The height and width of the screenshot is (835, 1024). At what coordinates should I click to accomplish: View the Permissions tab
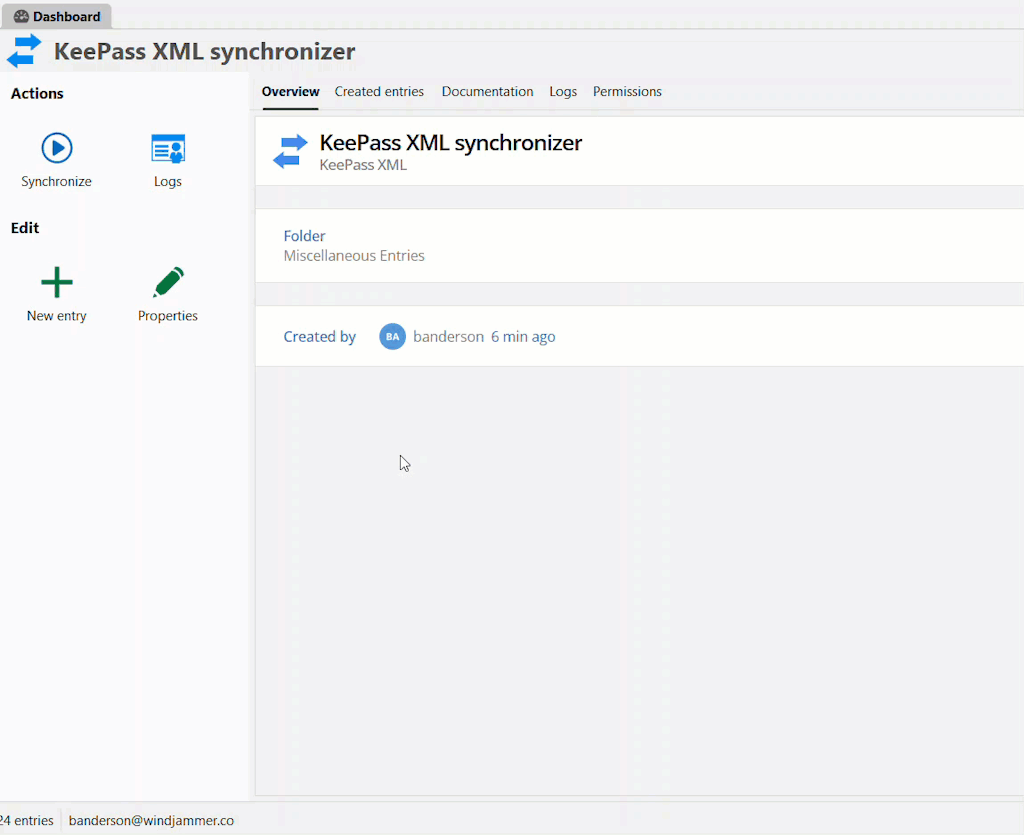tap(627, 92)
